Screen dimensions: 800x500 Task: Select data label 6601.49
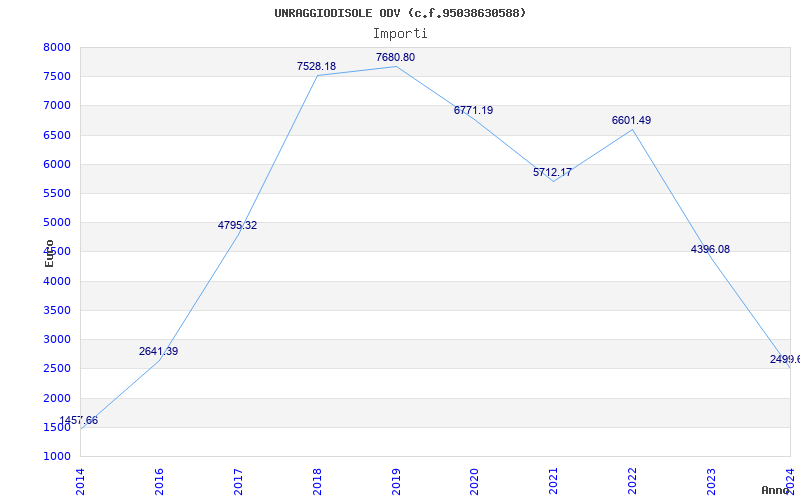(632, 120)
